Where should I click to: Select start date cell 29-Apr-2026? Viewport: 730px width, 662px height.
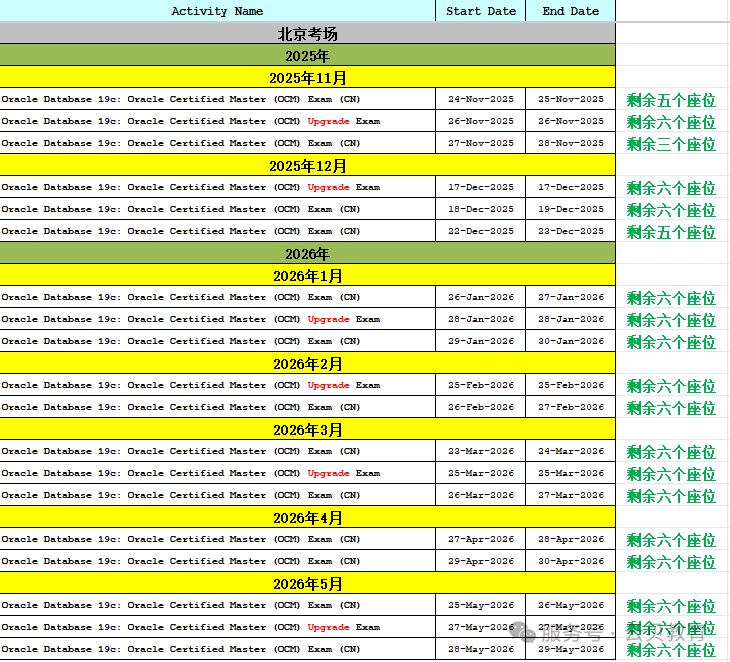pyautogui.click(x=480, y=561)
